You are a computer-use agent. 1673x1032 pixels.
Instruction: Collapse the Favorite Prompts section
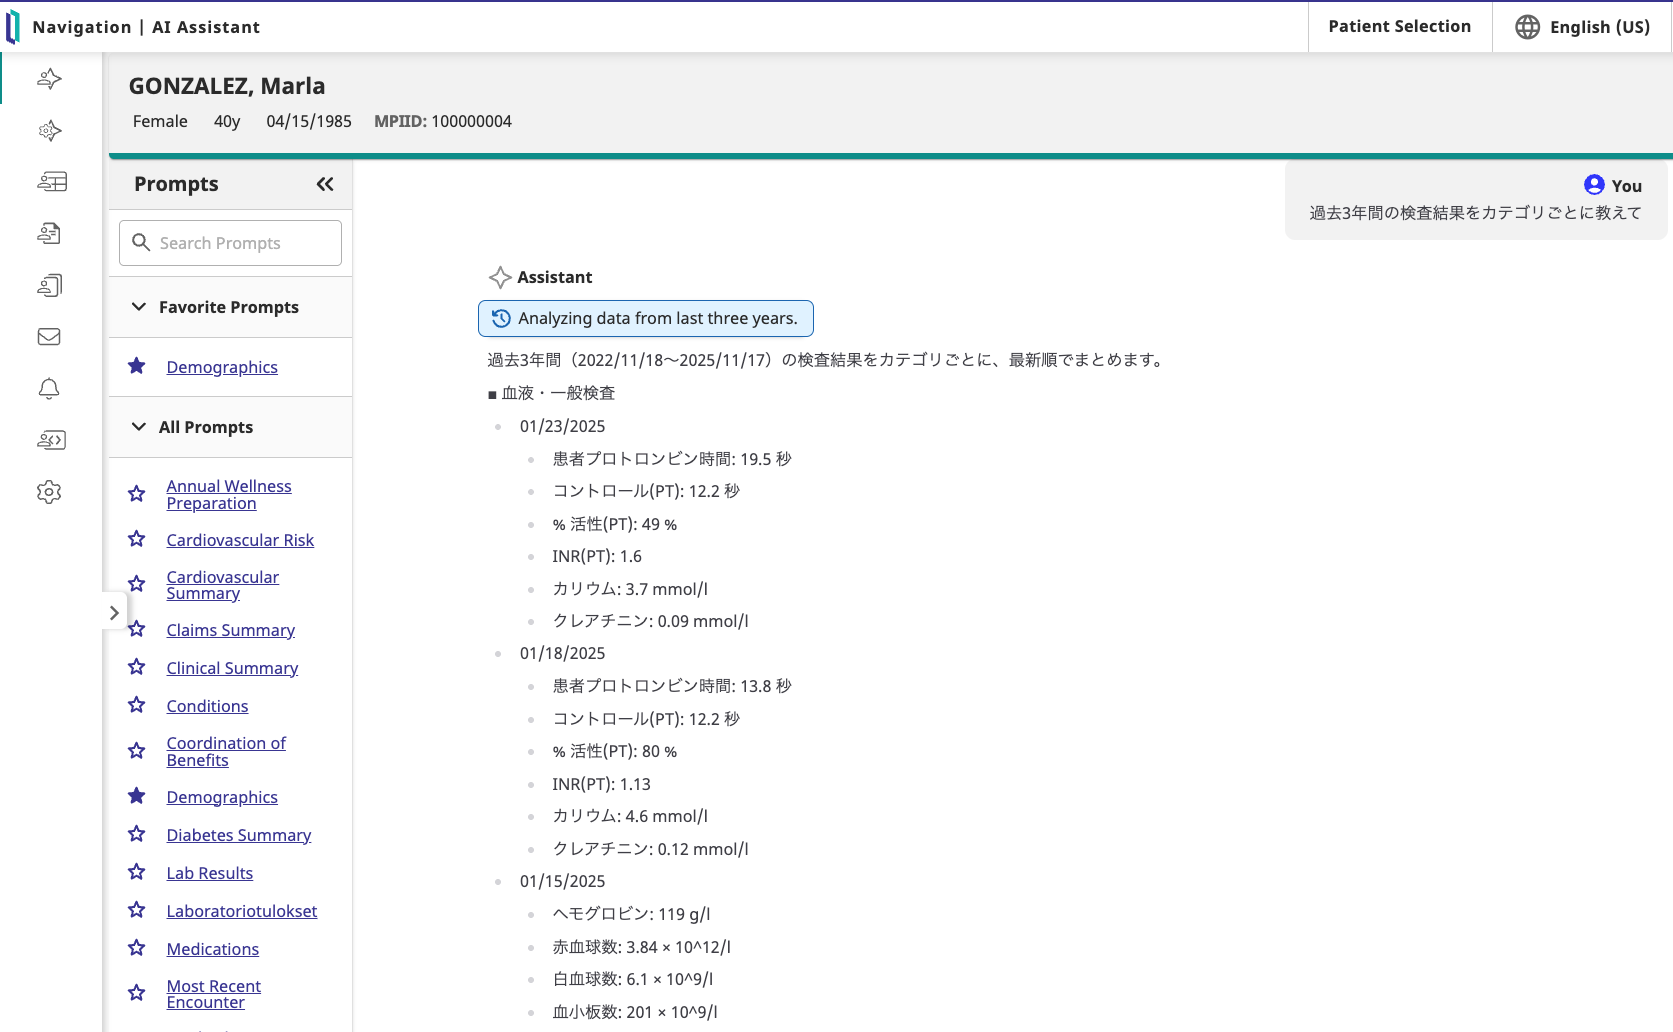tap(138, 307)
